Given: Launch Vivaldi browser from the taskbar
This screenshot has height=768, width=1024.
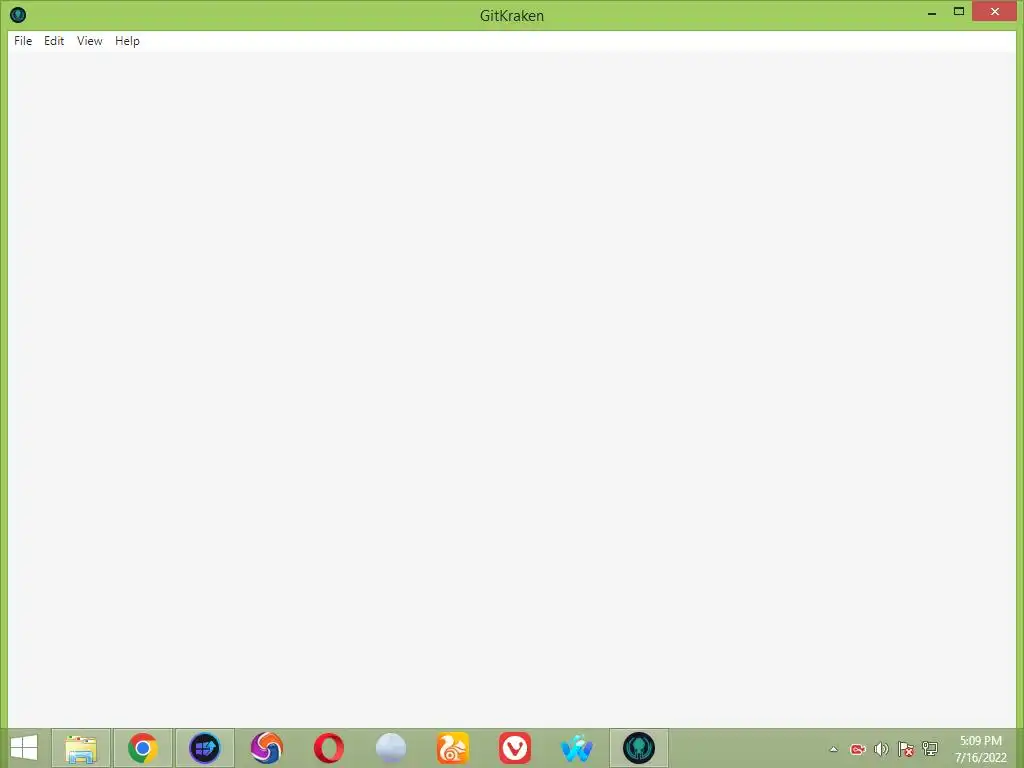Looking at the screenshot, I should [515, 748].
